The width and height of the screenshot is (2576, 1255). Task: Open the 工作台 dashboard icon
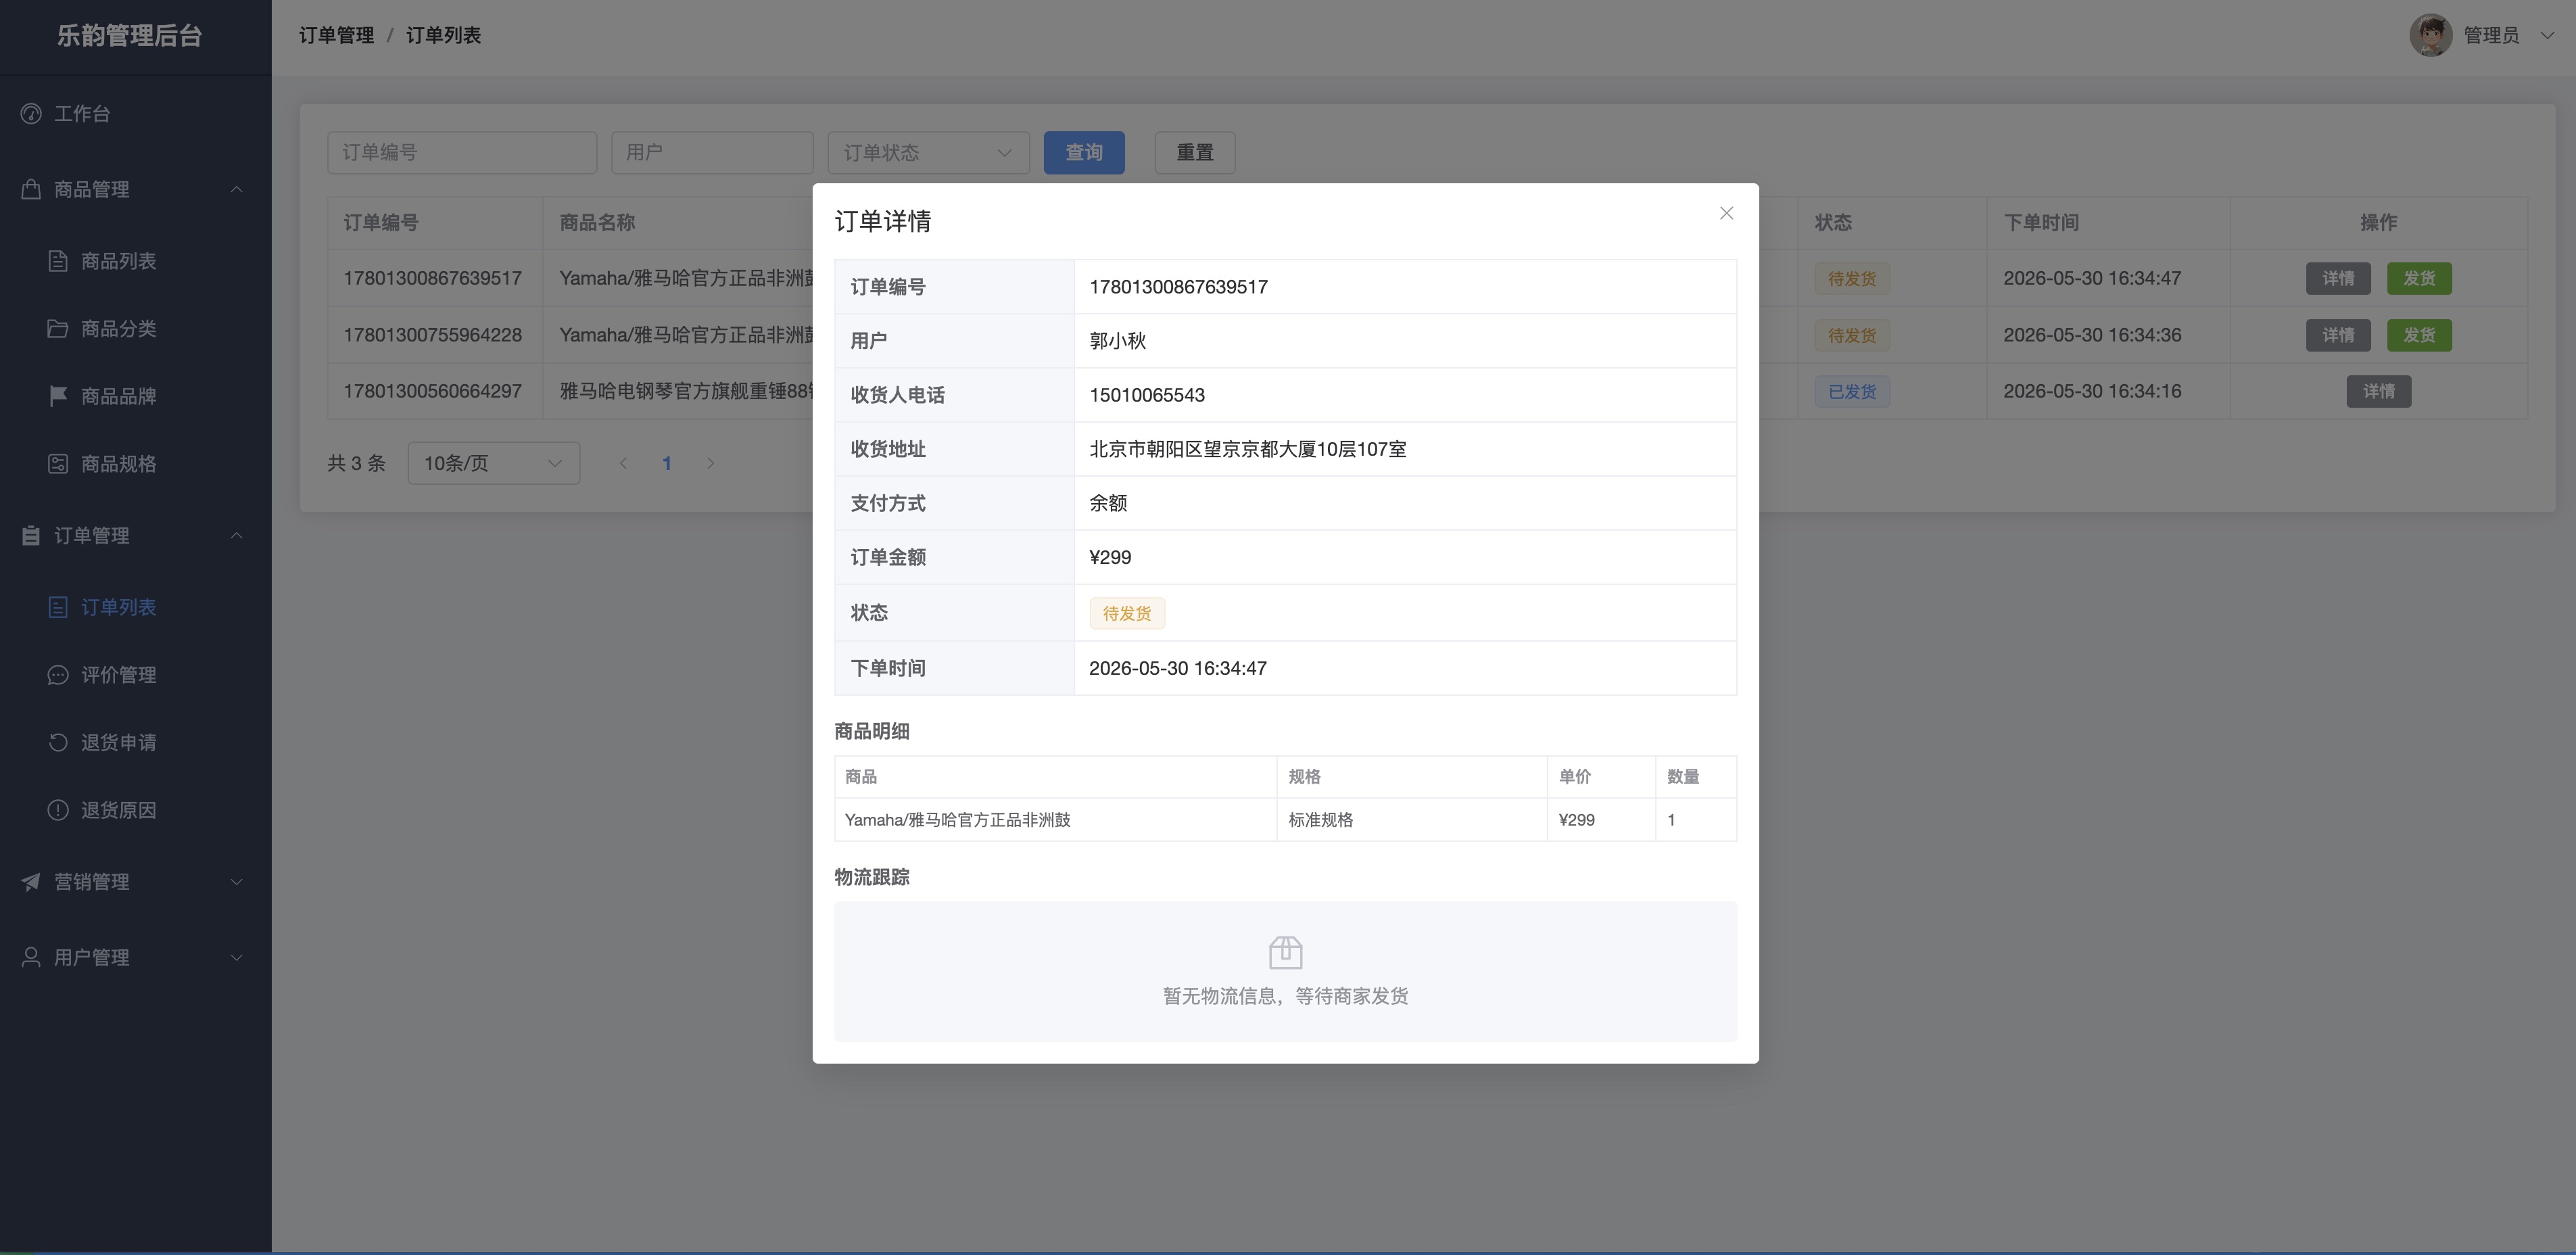(x=31, y=114)
